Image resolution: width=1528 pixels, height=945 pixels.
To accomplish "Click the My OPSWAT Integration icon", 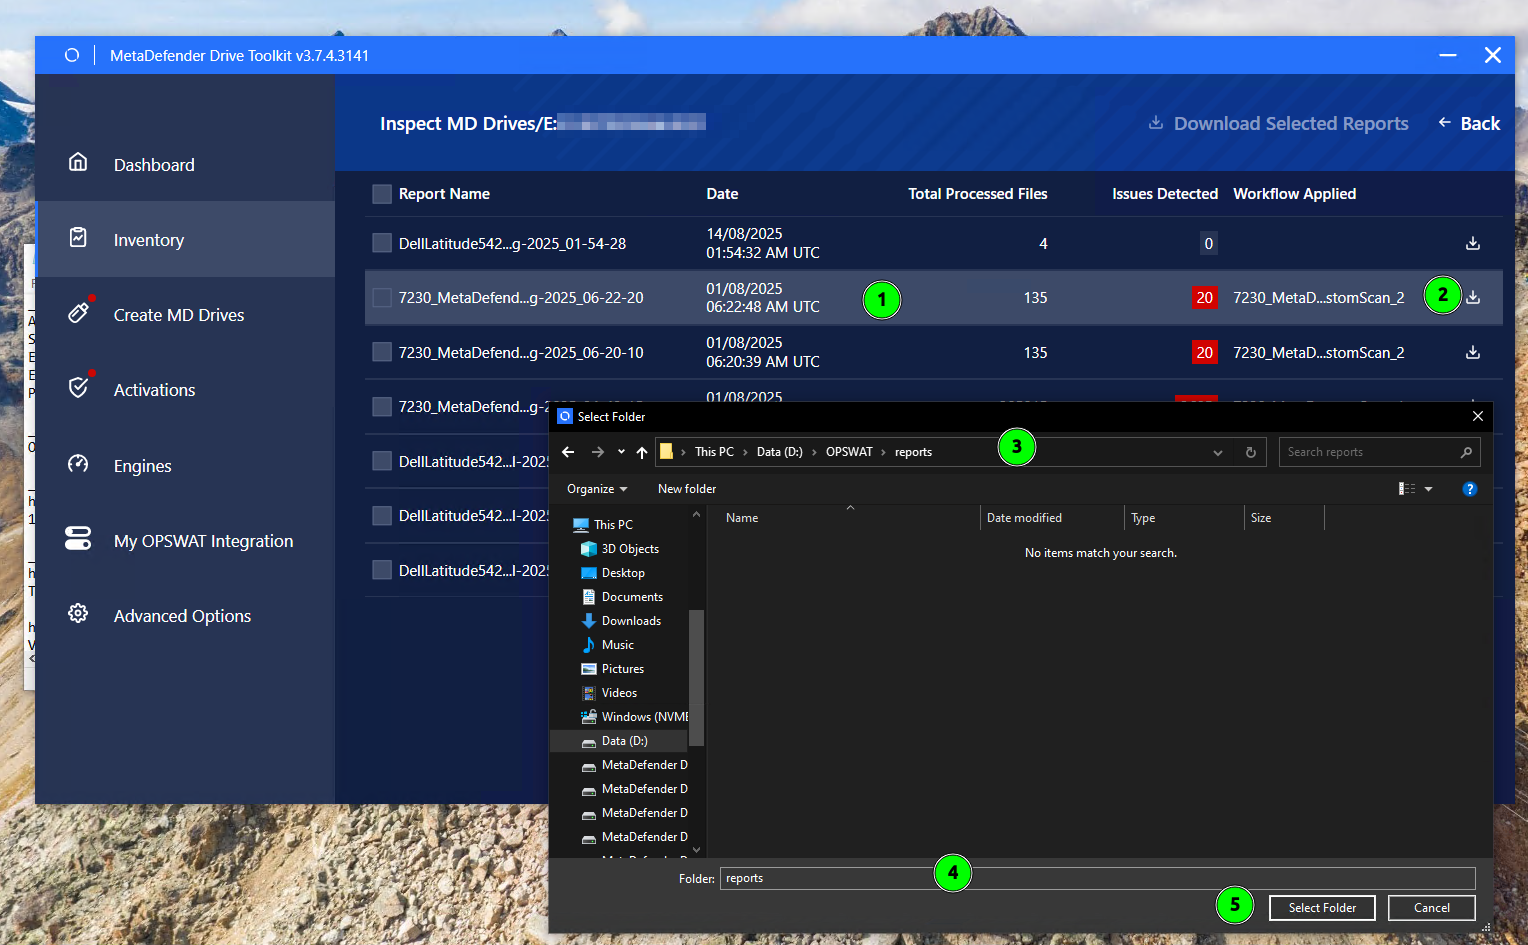I will click(78, 538).
